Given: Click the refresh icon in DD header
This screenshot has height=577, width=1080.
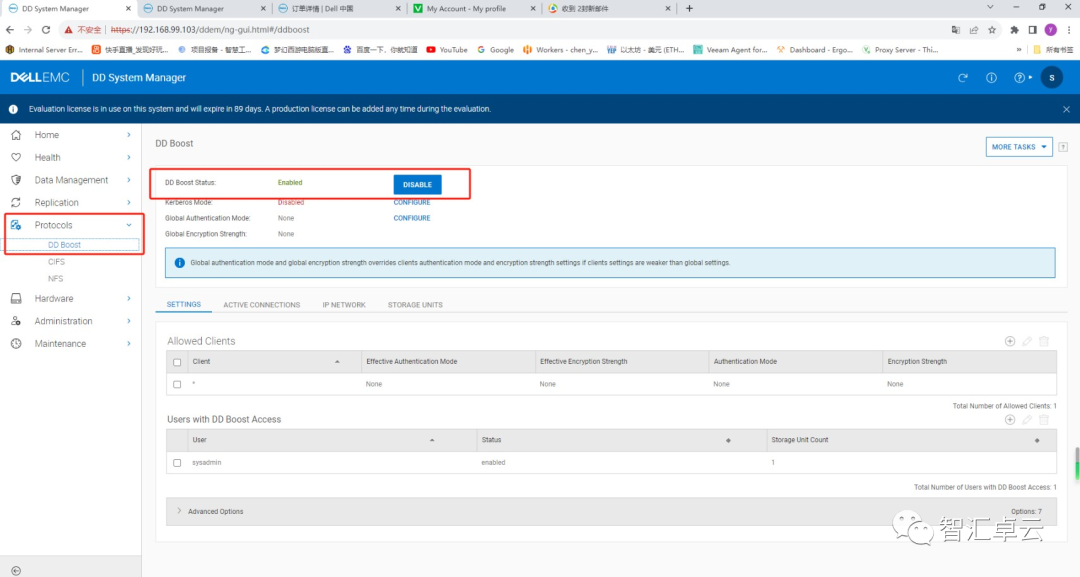Looking at the screenshot, I should point(963,78).
